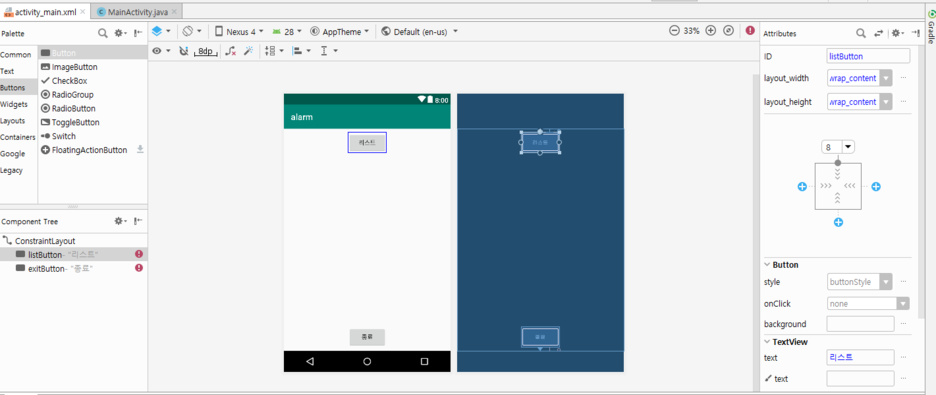Image resolution: width=936 pixels, height=395 pixels.
Task: Open the API 28 version dropdown
Action: (x=287, y=32)
